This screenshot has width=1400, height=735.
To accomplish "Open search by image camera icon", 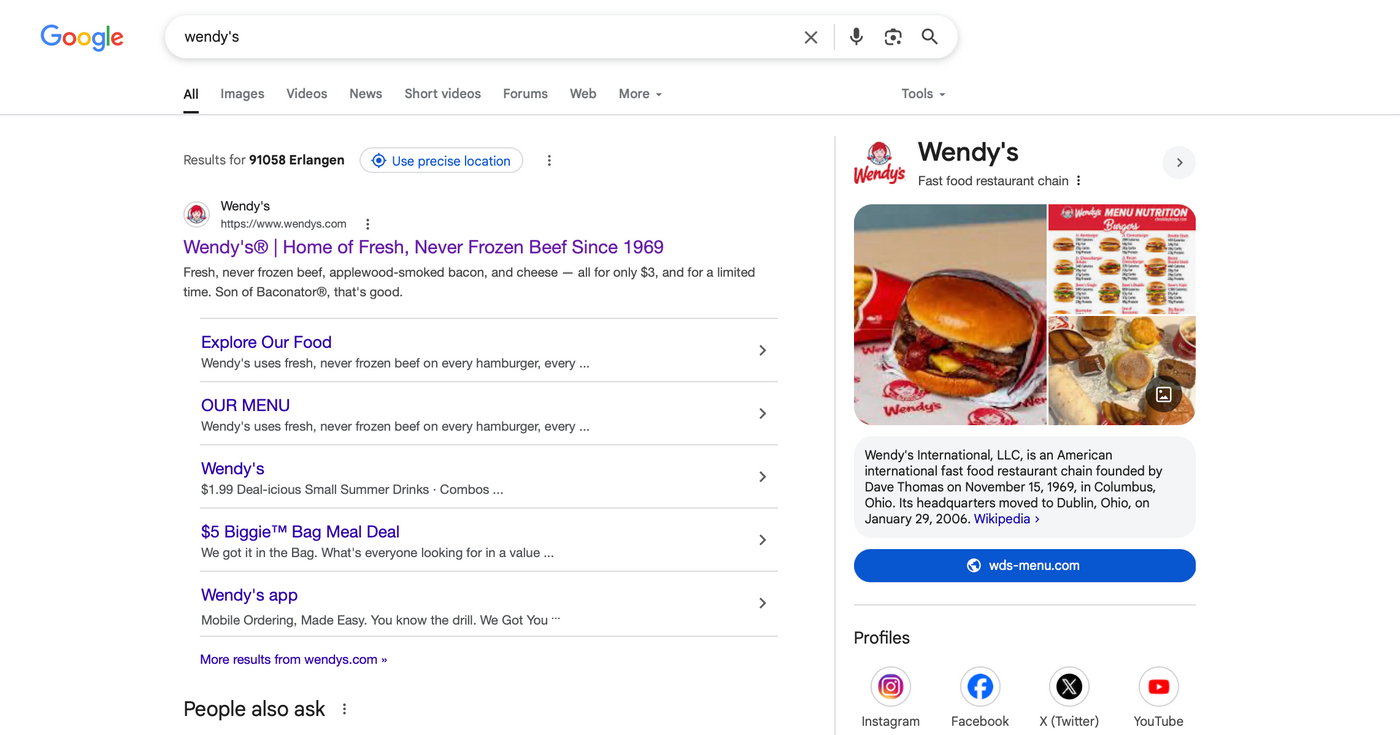I will pos(893,37).
